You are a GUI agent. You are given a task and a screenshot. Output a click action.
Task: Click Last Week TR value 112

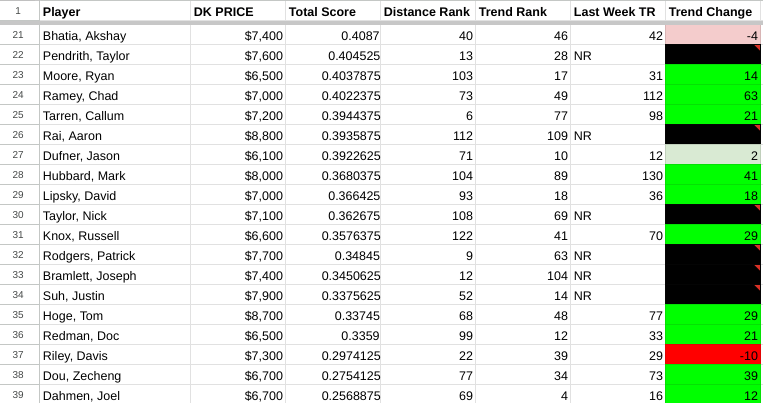[618, 95]
